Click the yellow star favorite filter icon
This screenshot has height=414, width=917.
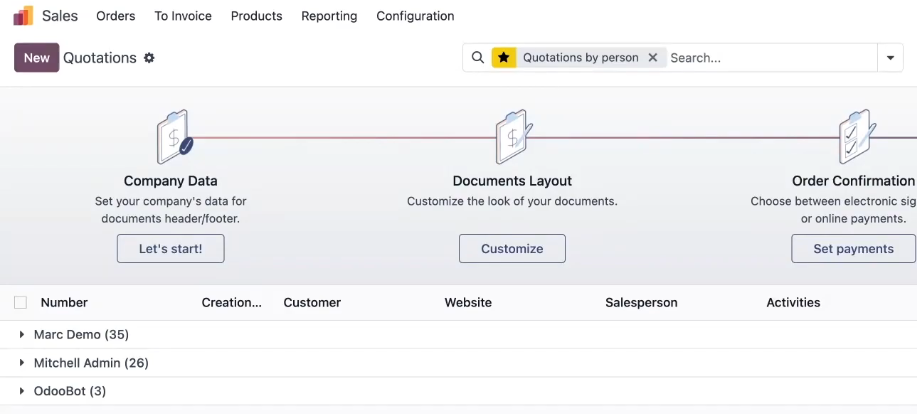click(x=504, y=57)
